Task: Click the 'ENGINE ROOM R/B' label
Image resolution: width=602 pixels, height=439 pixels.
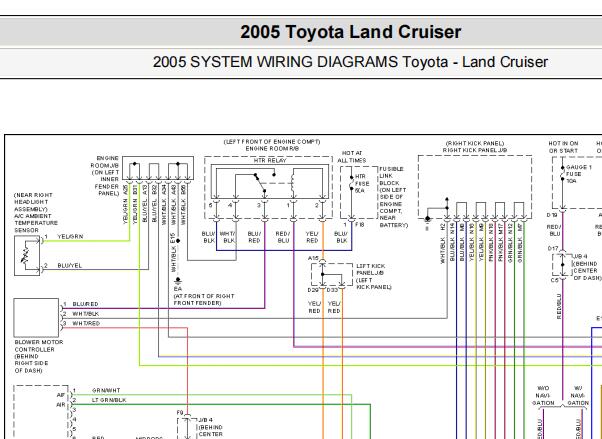Action: click(x=272, y=149)
